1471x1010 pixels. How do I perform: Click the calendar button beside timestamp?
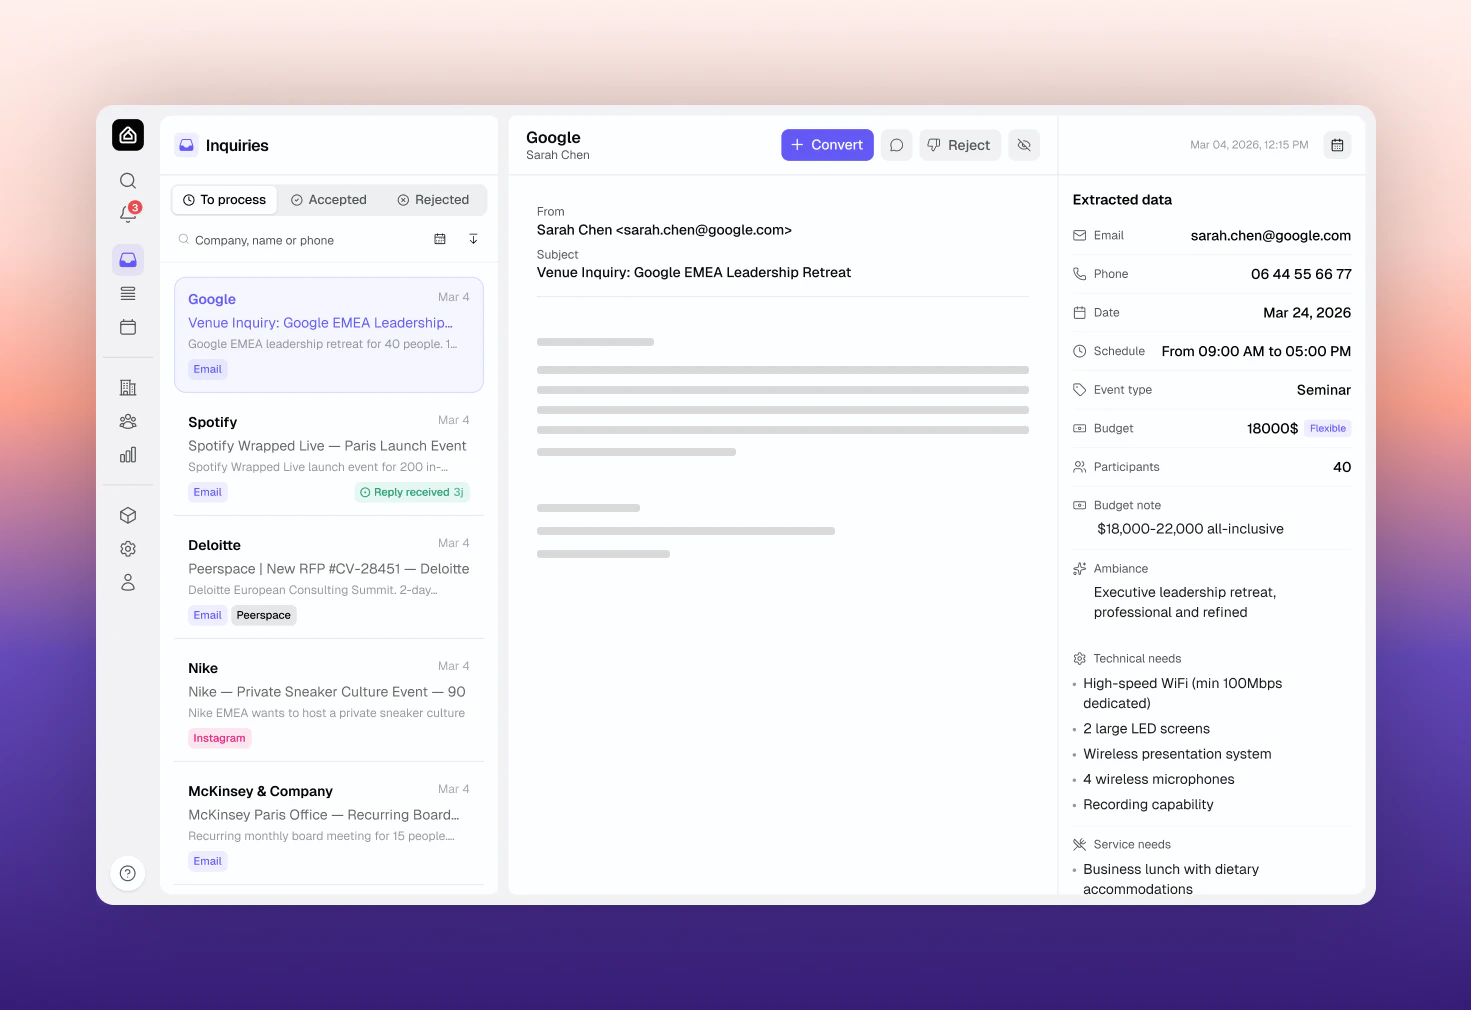point(1337,145)
